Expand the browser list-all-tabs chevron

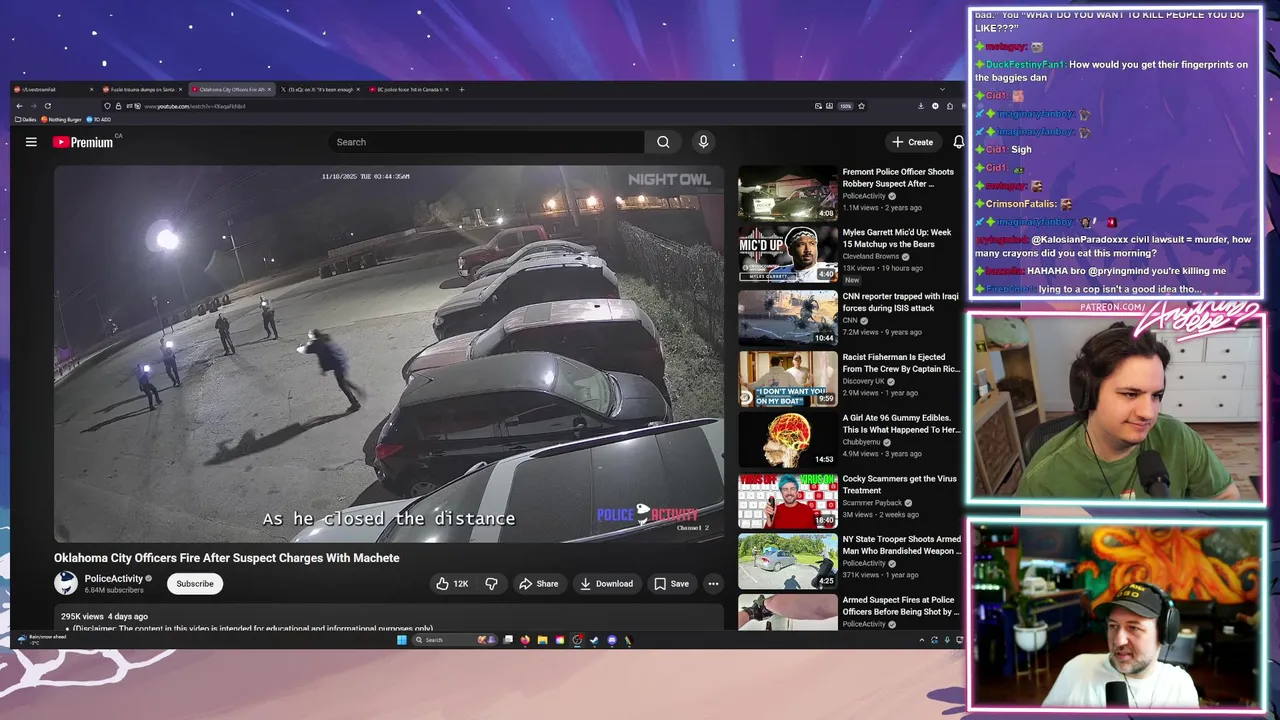coord(941,90)
